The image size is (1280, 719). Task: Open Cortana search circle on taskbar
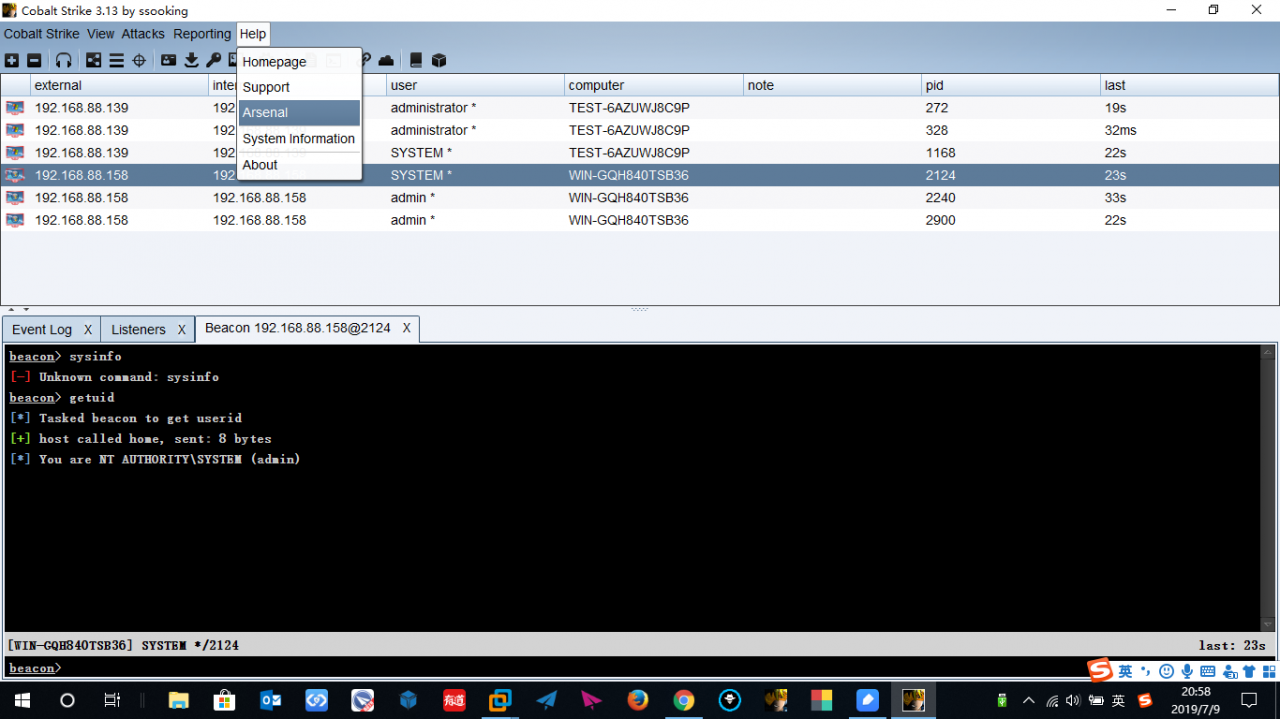pos(67,700)
